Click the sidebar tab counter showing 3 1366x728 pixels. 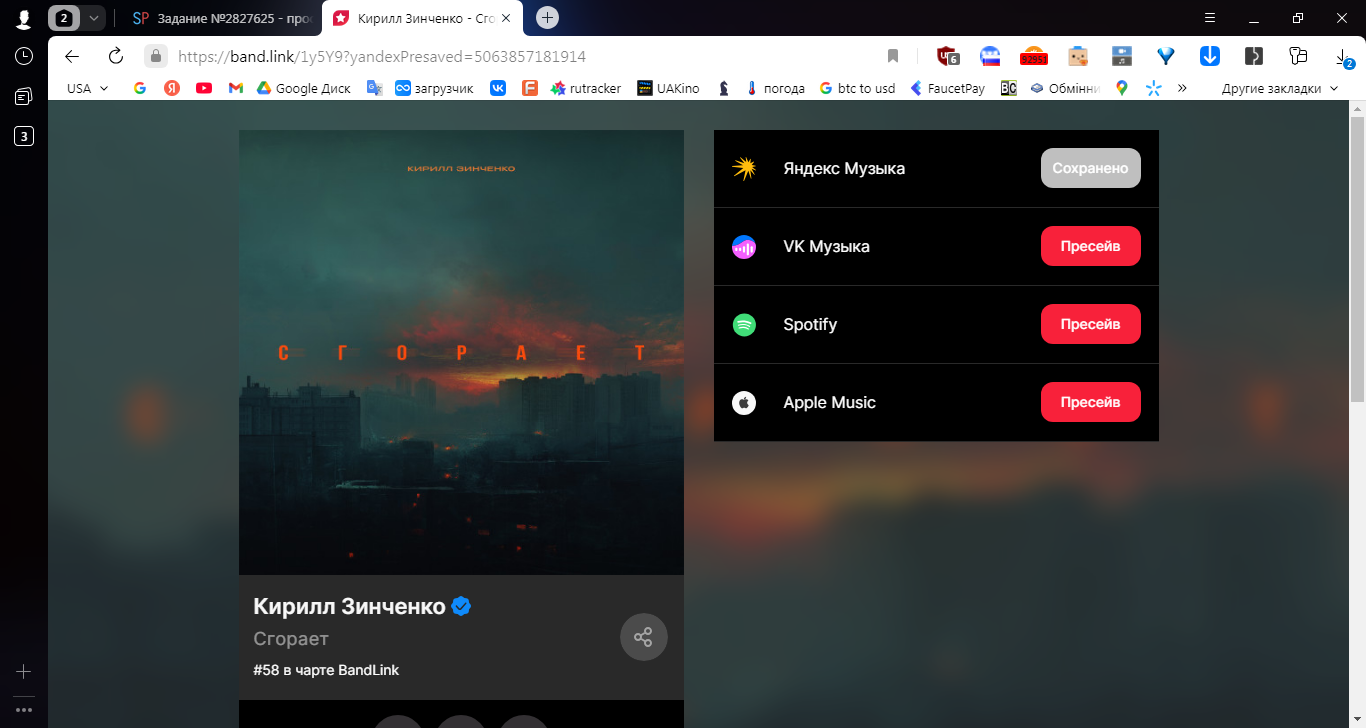click(x=24, y=136)
